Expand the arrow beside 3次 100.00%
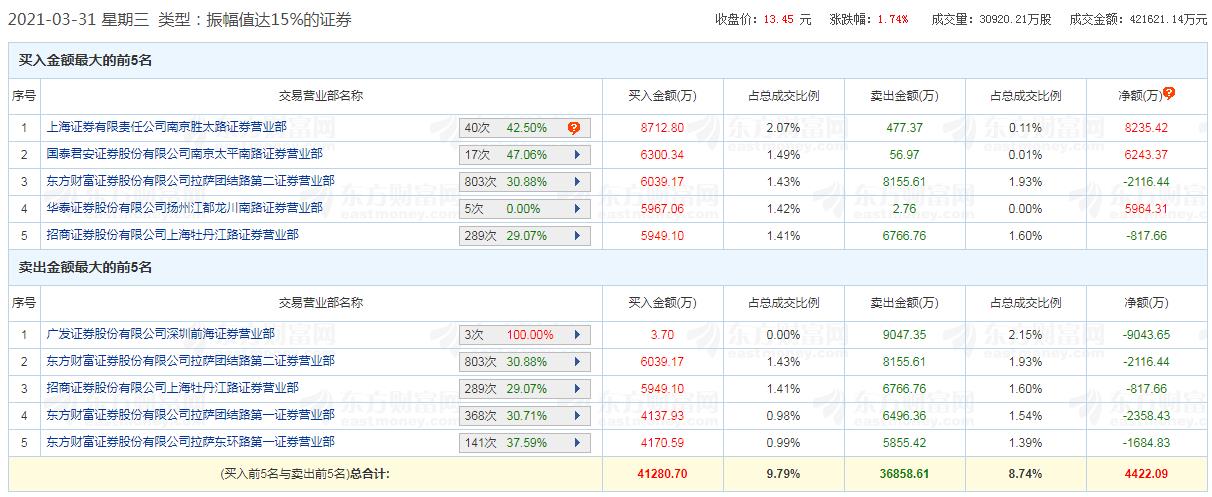Screen dimensions: 1212x497 pyautogui.click(x=577, y=335)
